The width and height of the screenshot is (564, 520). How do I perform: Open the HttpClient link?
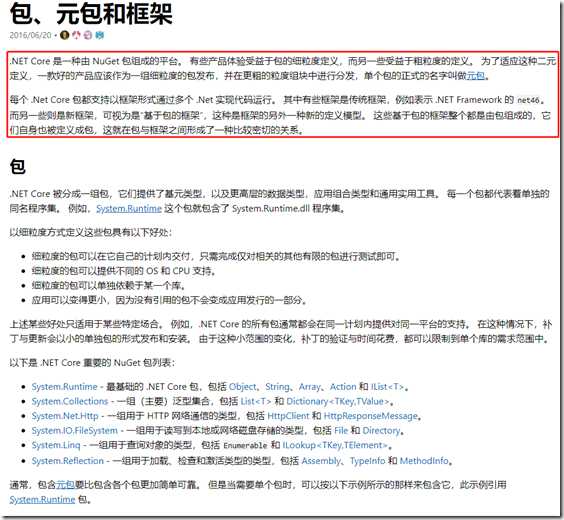coord(288,416)
